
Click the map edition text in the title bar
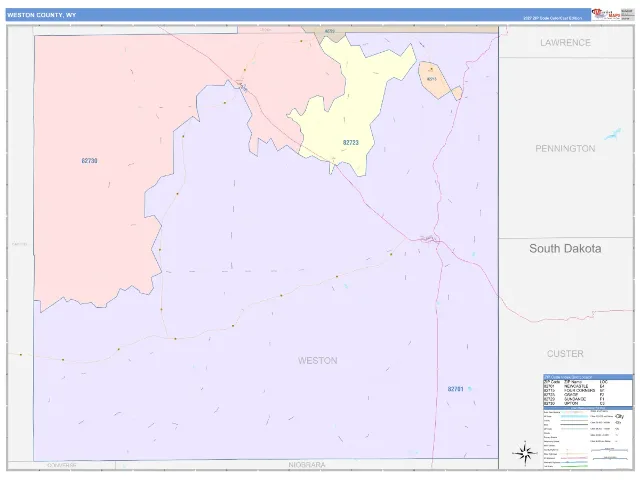click(553, 18)
